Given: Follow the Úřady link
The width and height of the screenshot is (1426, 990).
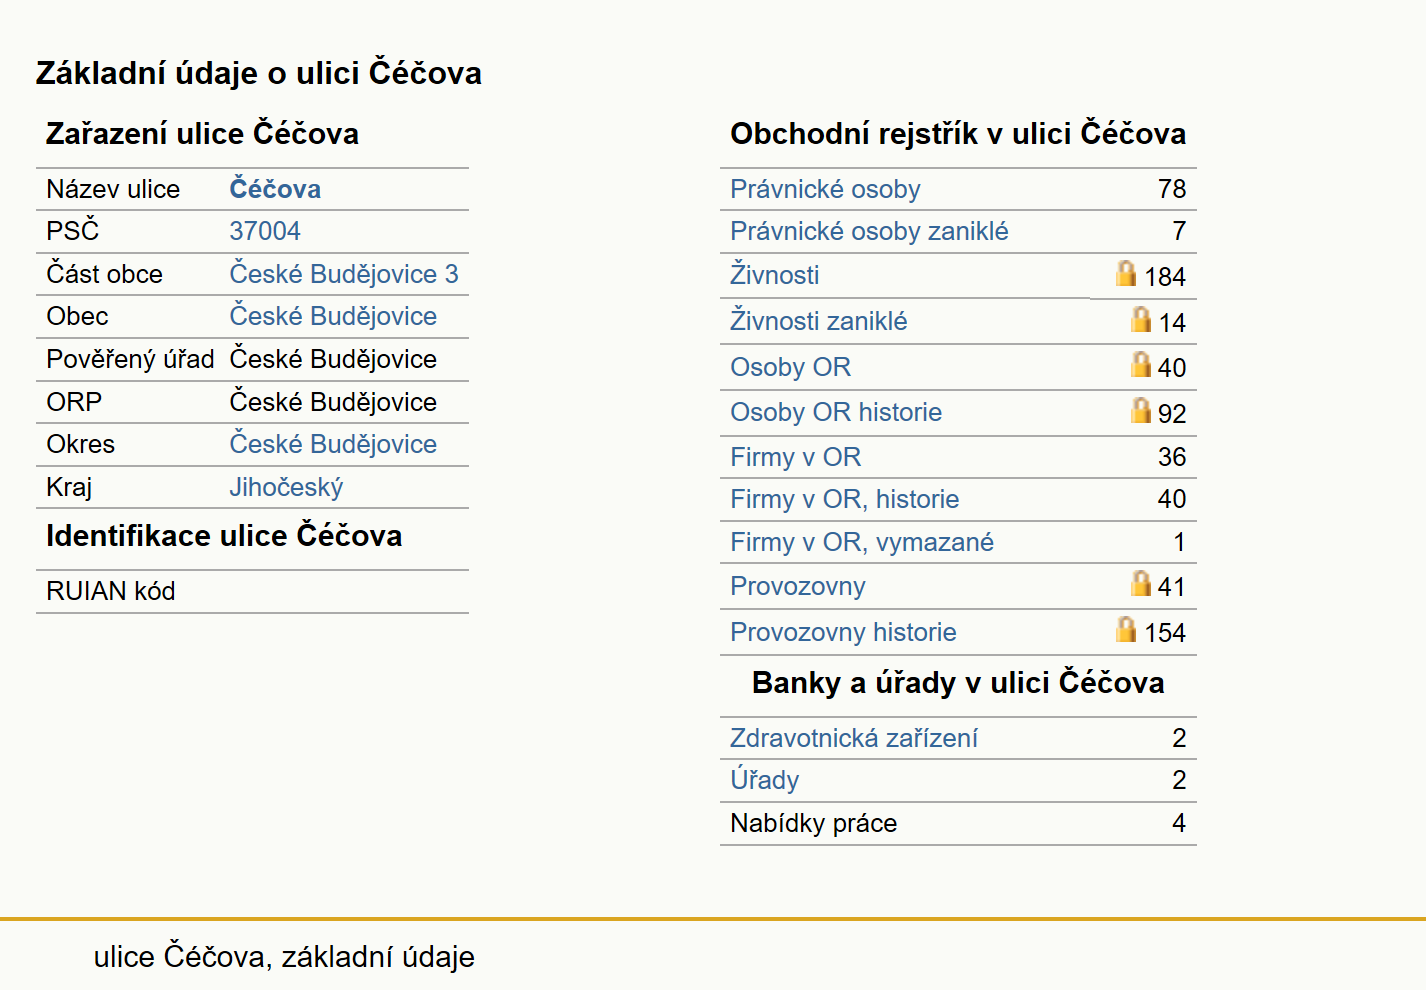Looking at the screenshot, I should [764, 780].
